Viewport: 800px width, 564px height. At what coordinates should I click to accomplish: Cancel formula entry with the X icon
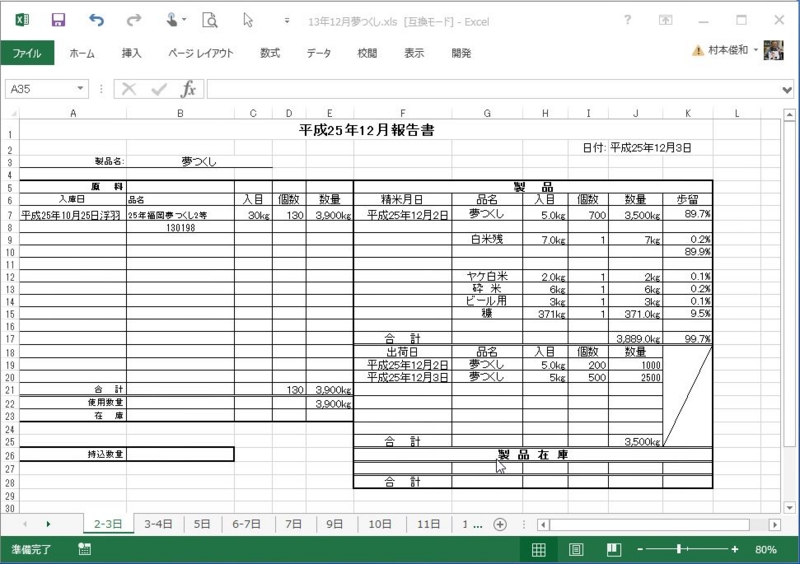click(129, 89)
